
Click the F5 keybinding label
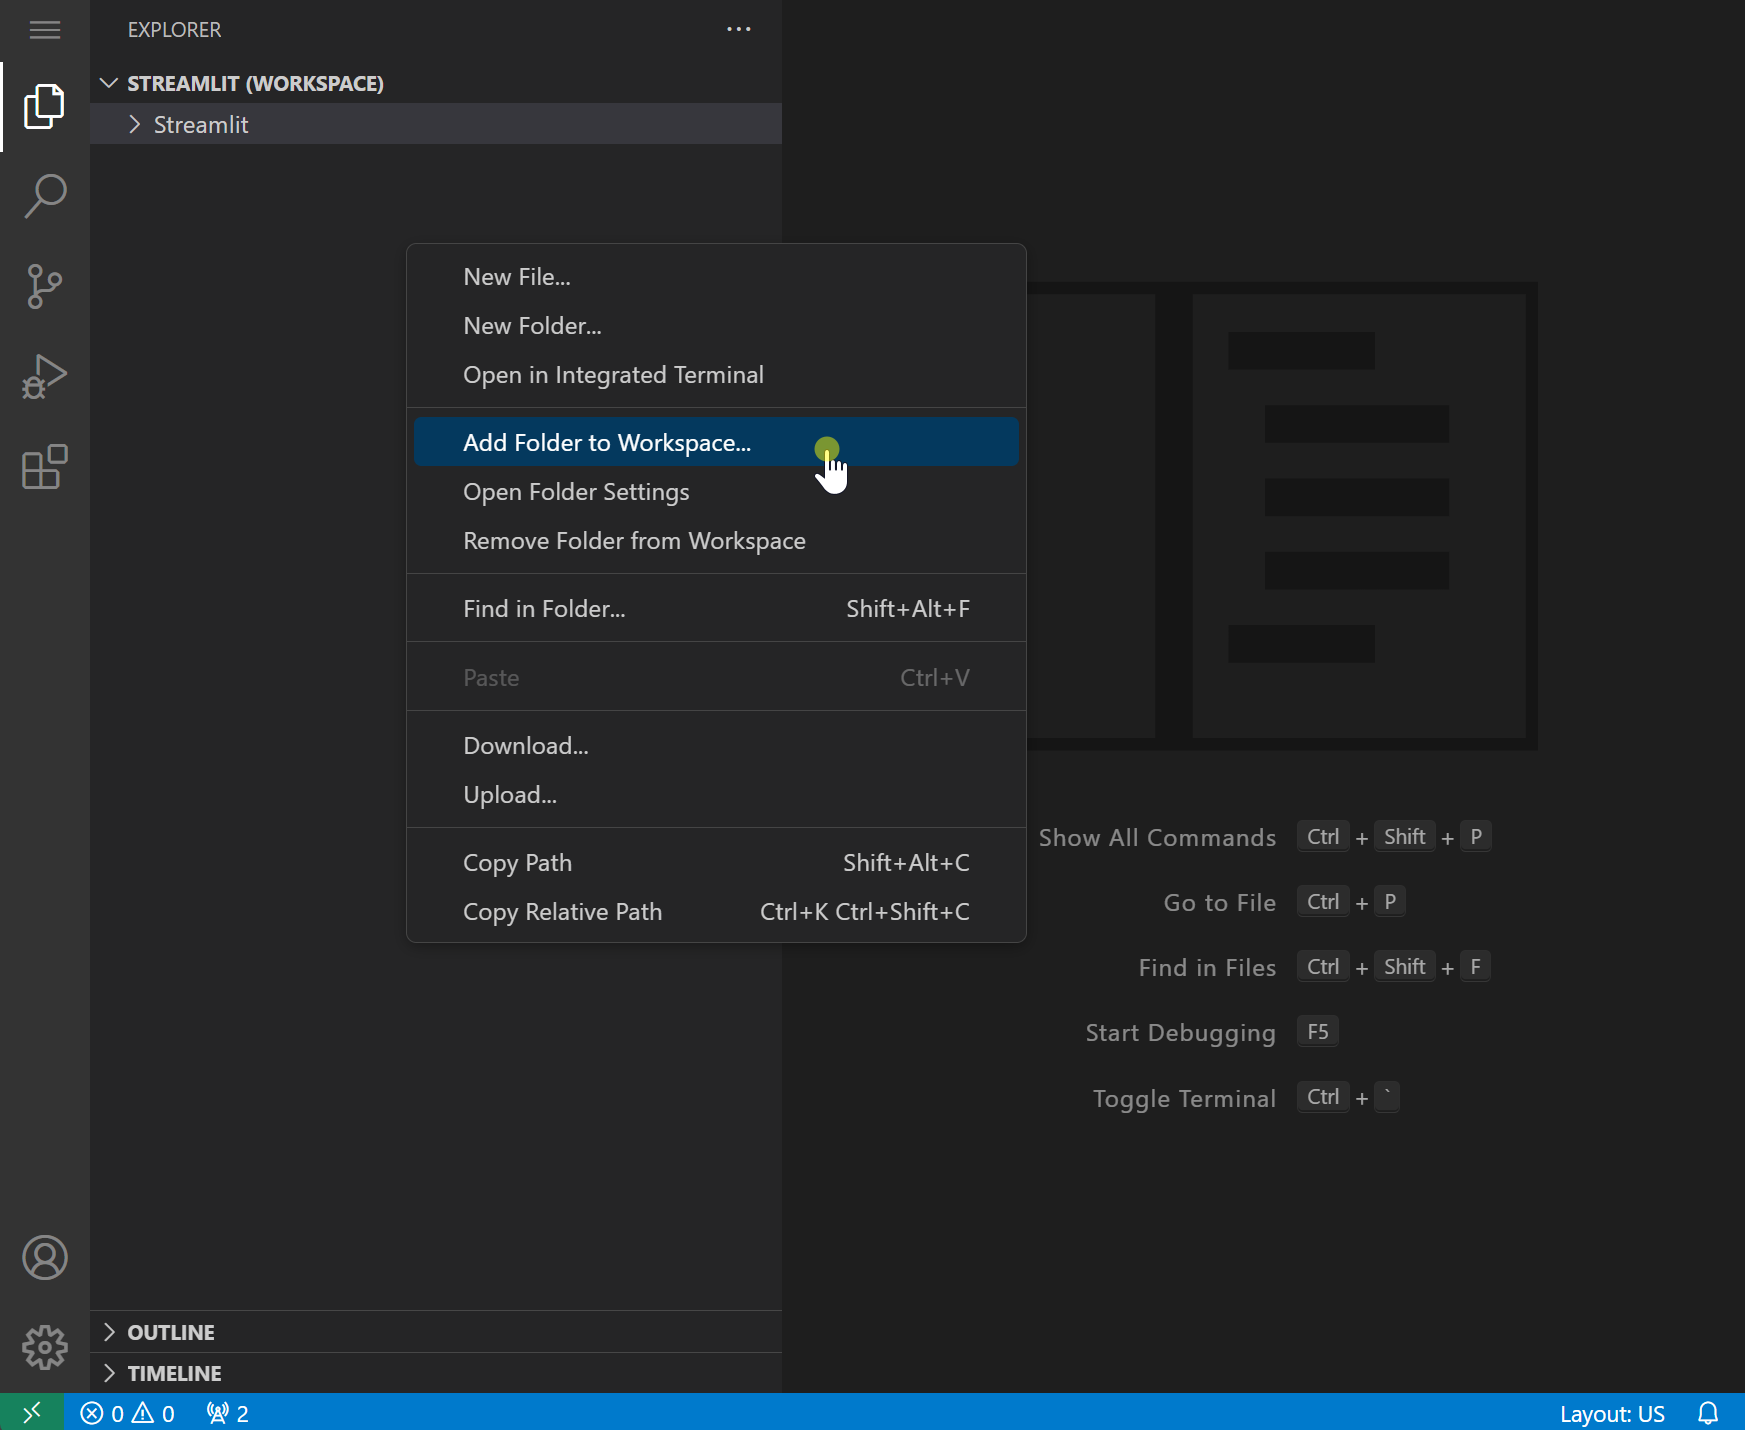[x=1318, y=1032]
